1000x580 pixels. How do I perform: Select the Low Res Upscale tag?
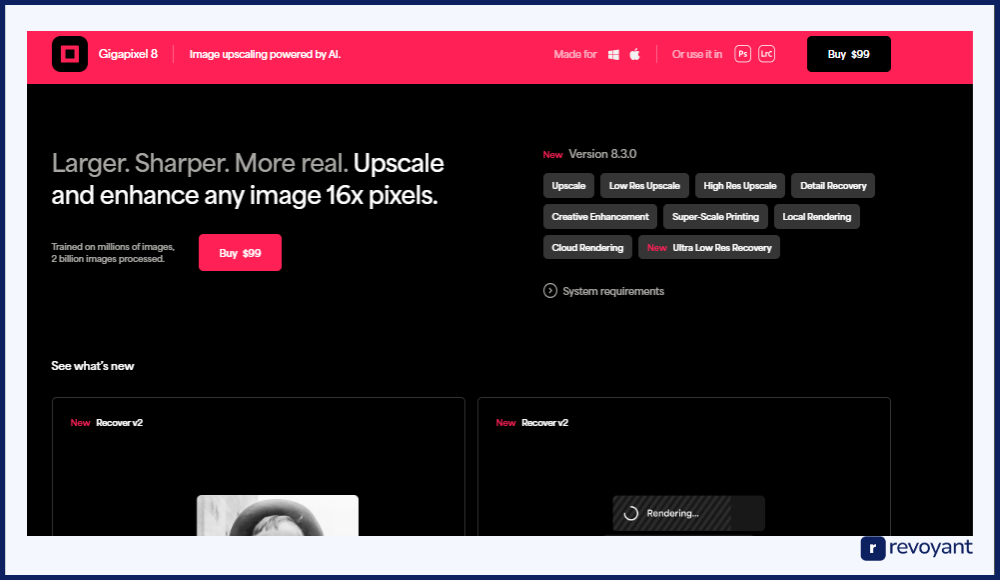644,186
